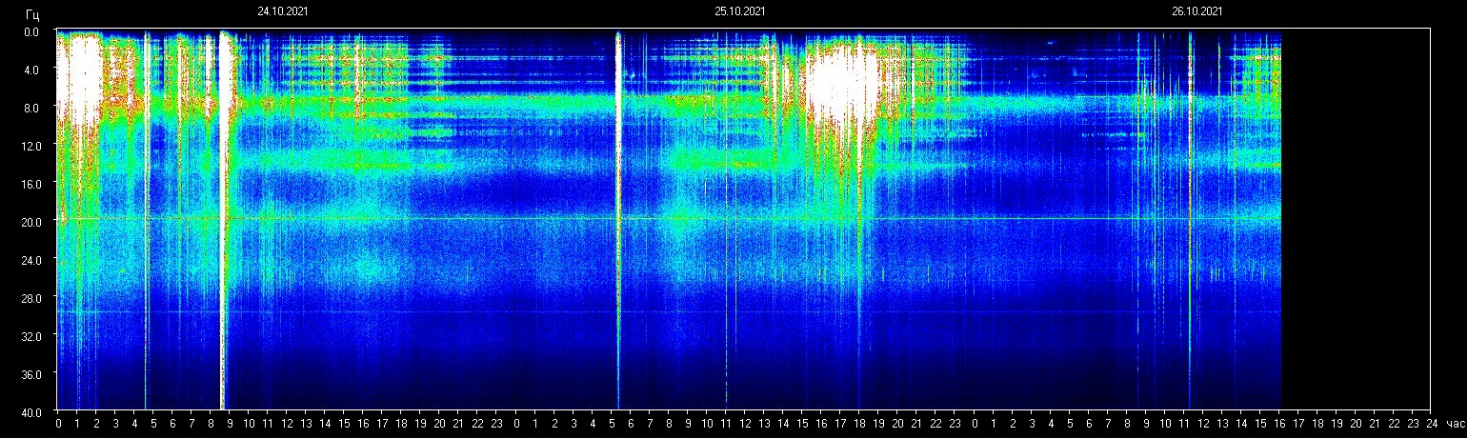Click the 8.0 frequency axis label

31,107
